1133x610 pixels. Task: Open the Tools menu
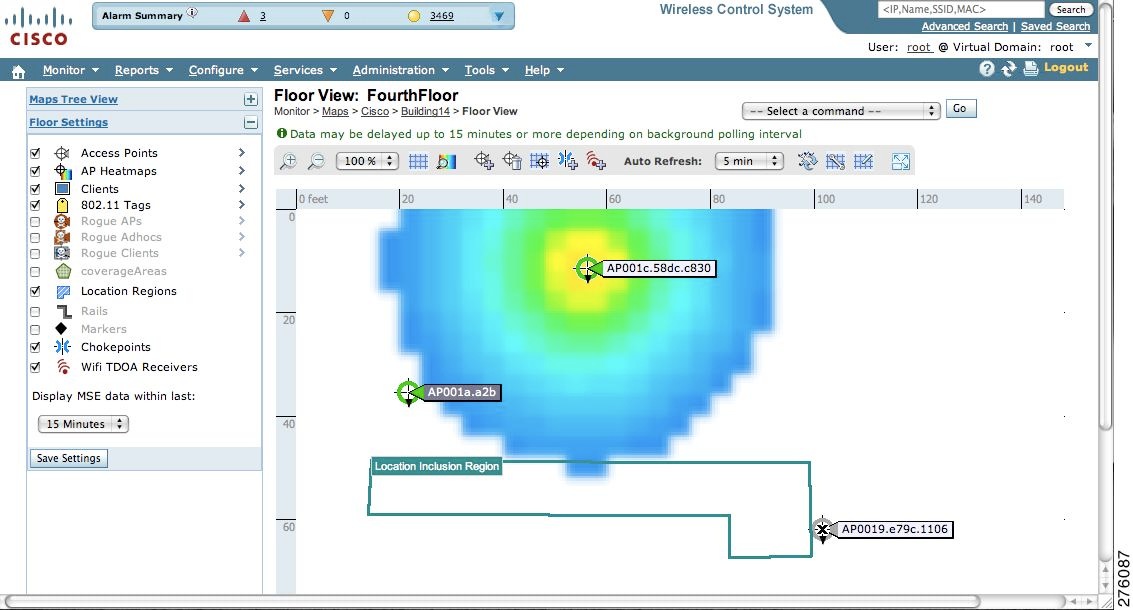click(x=486, y=70)
